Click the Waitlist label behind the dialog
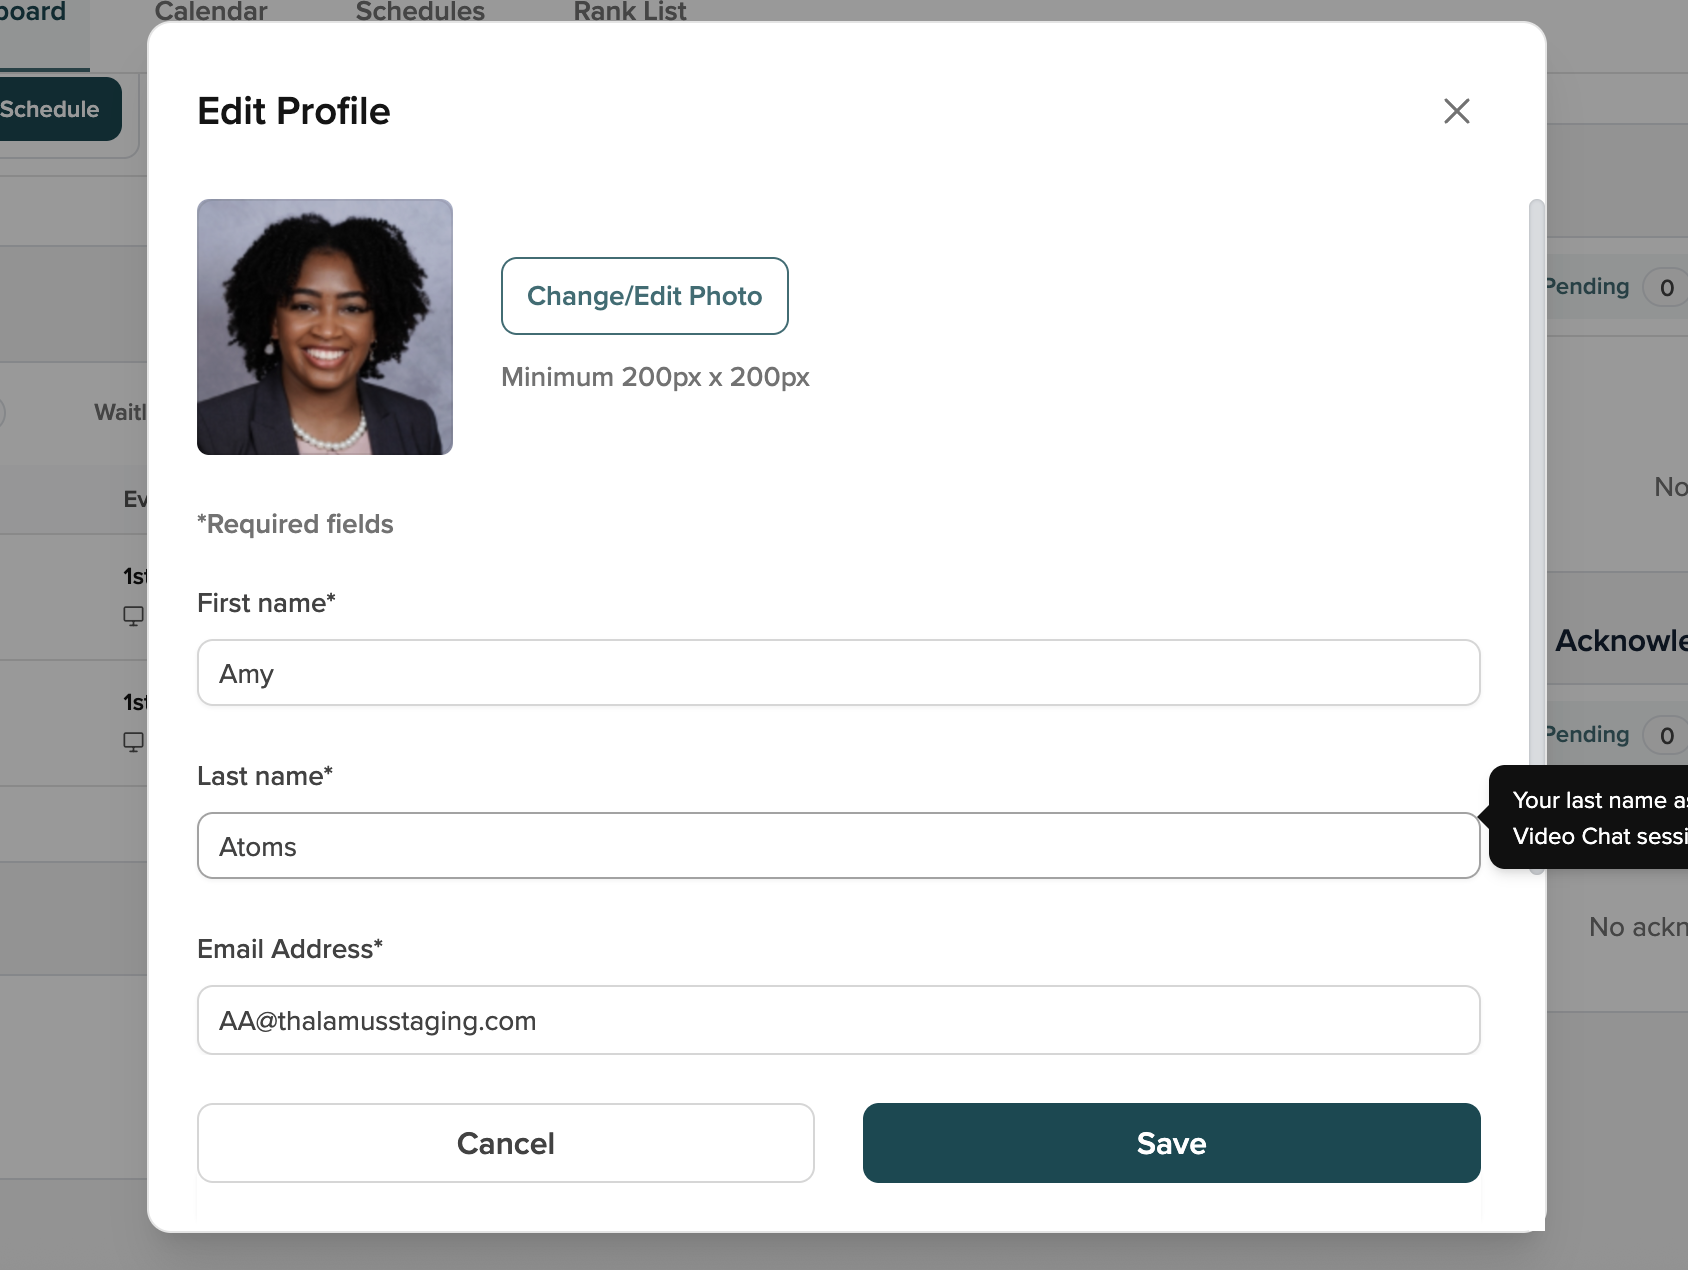Image resolution: width=1688 pixels, height=1270 pixels. click(120, 412)
